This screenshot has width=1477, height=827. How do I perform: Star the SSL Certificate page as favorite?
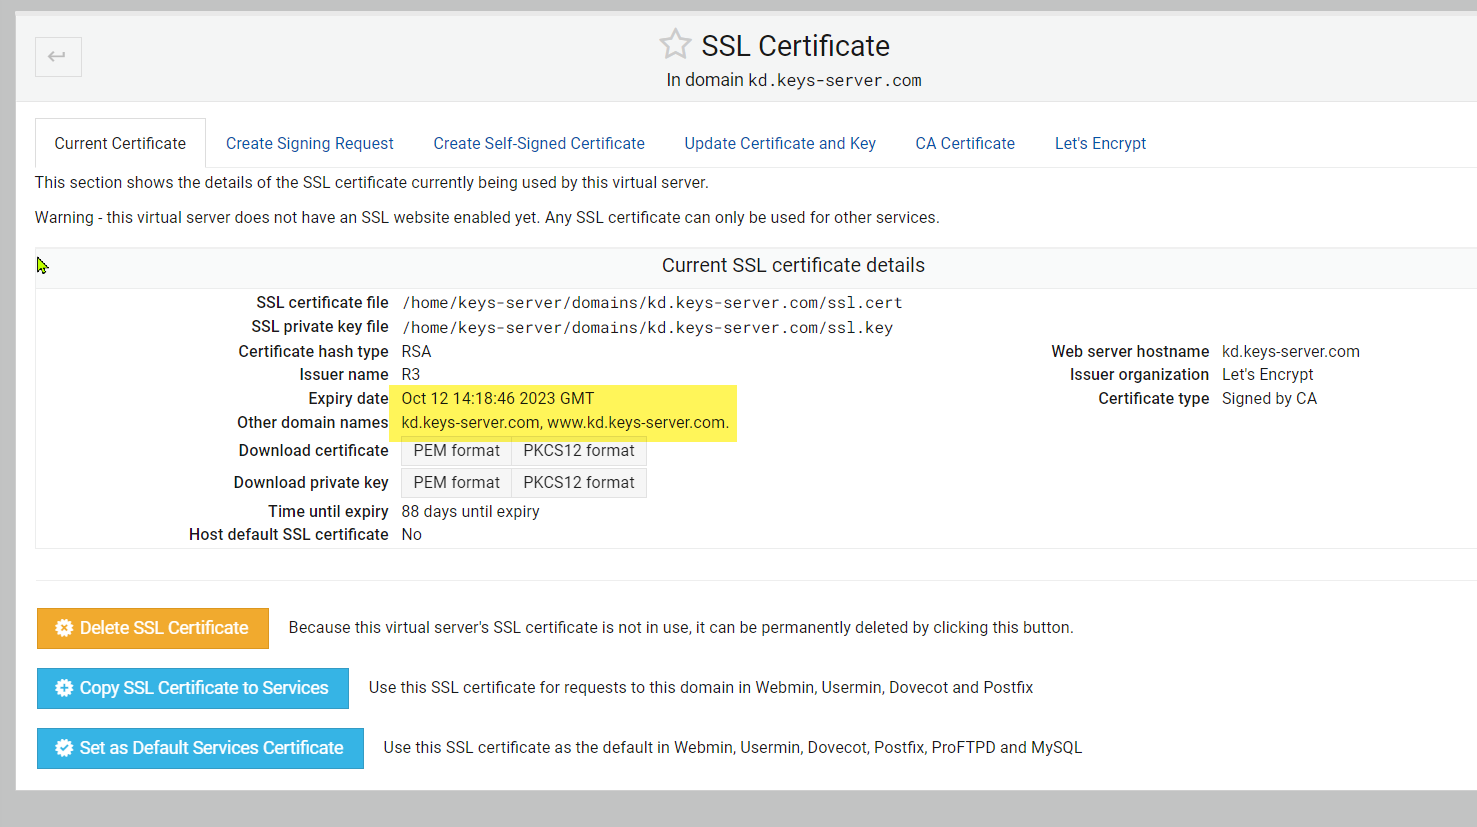(x=675, y=44)
